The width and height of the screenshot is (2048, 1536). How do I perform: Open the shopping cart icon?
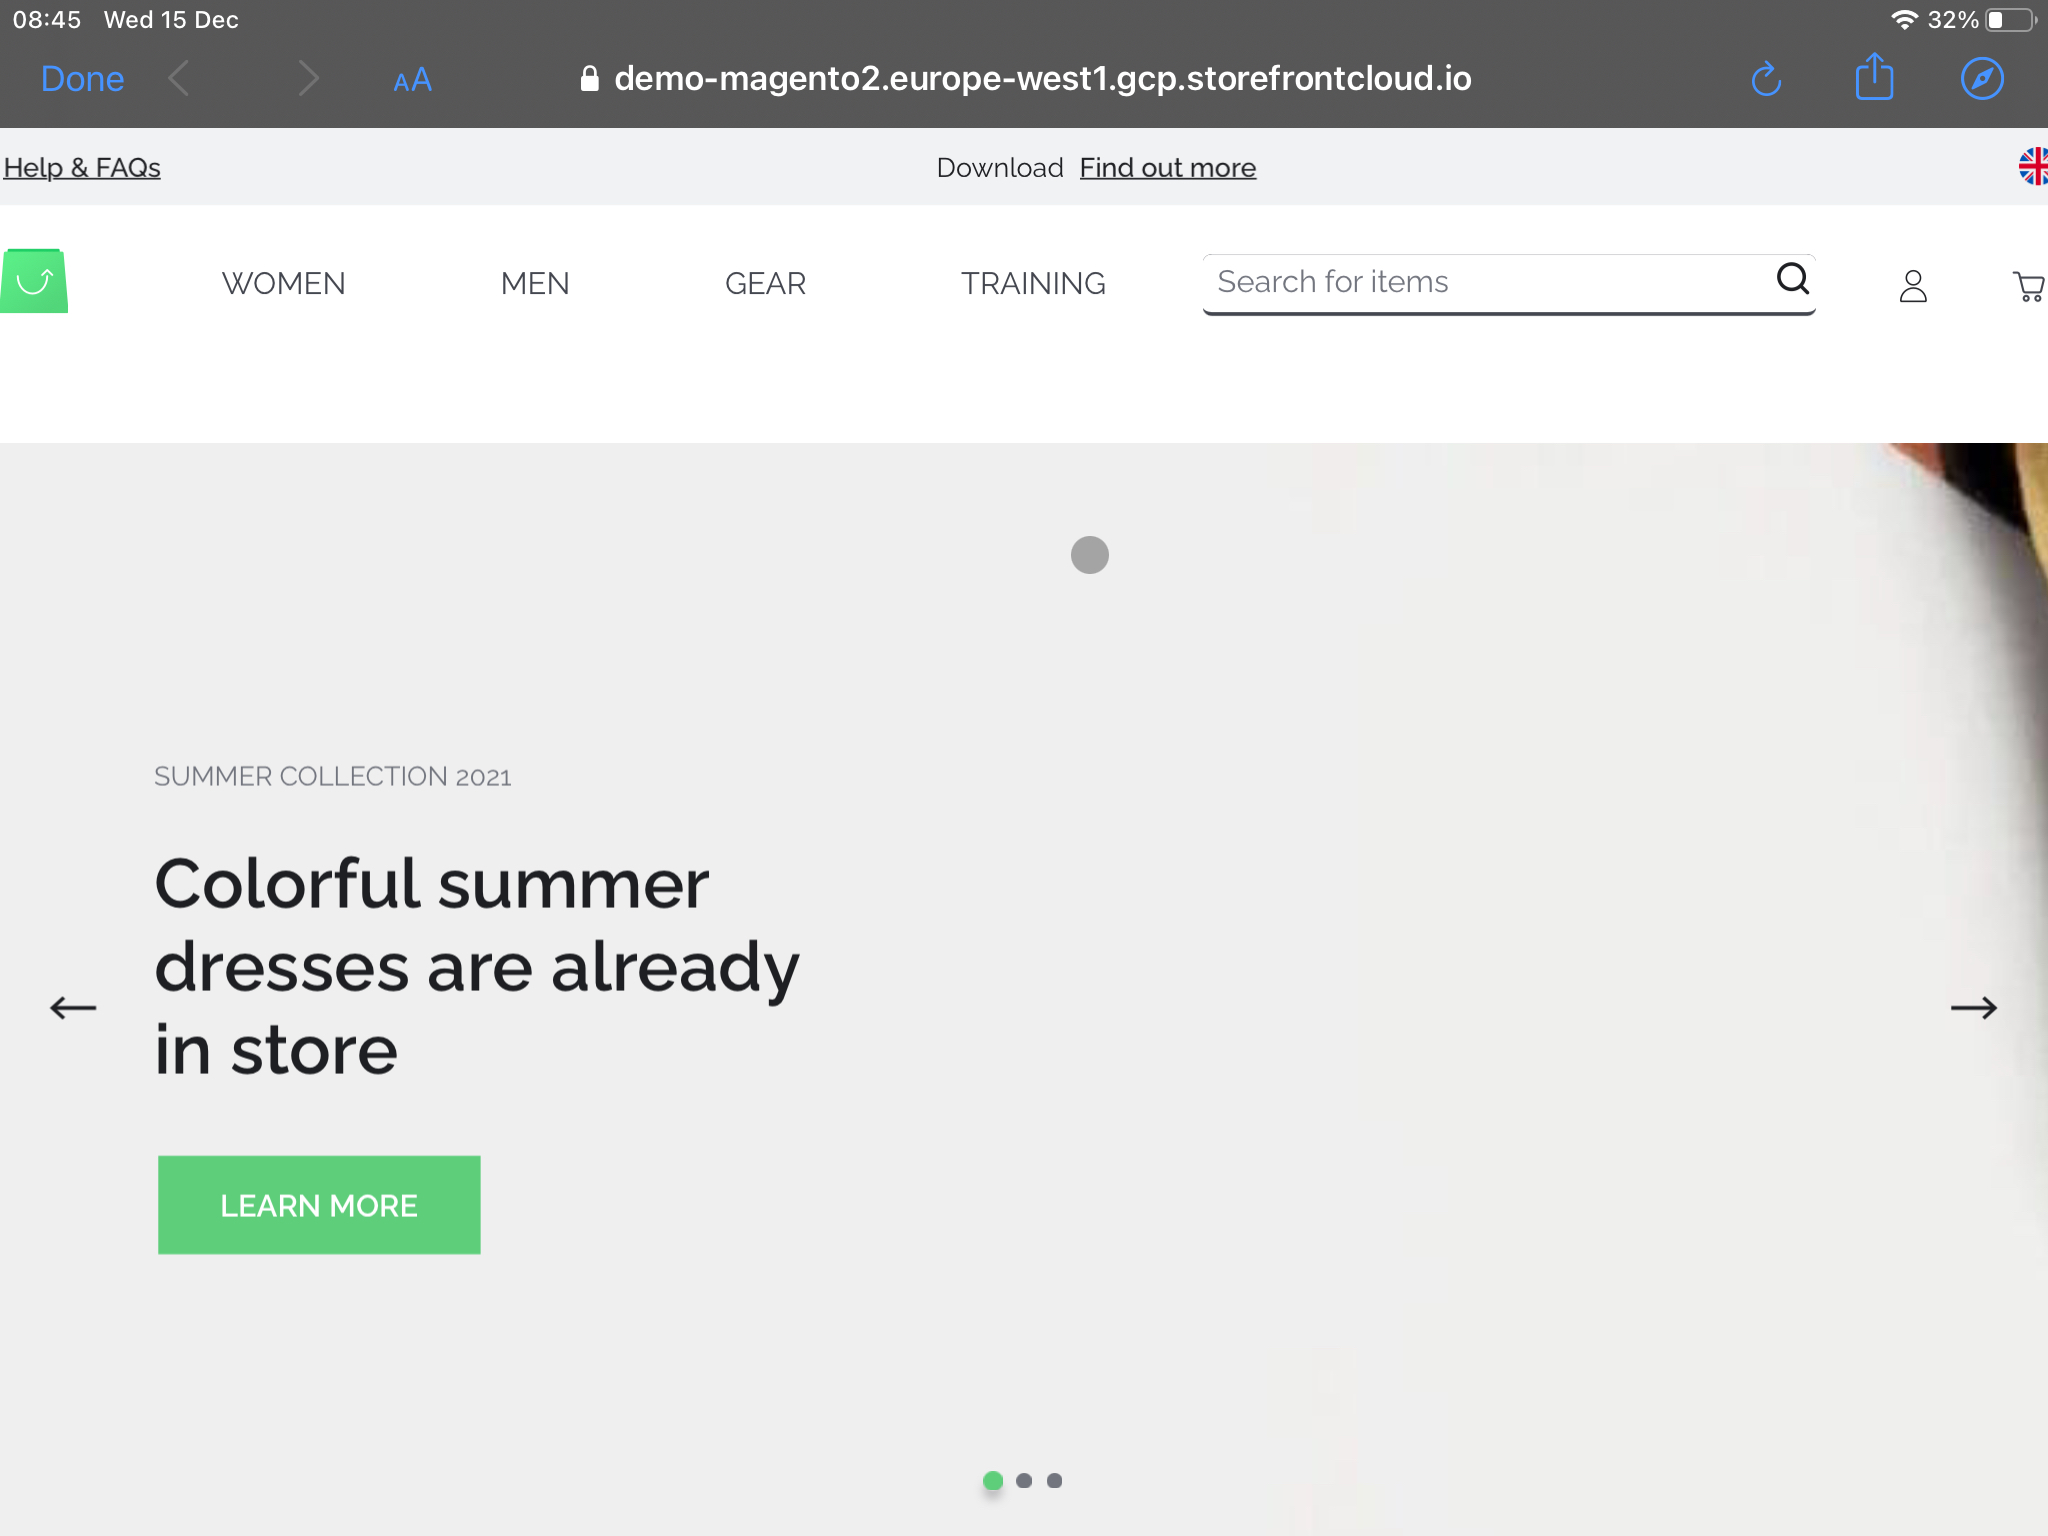2028,287
